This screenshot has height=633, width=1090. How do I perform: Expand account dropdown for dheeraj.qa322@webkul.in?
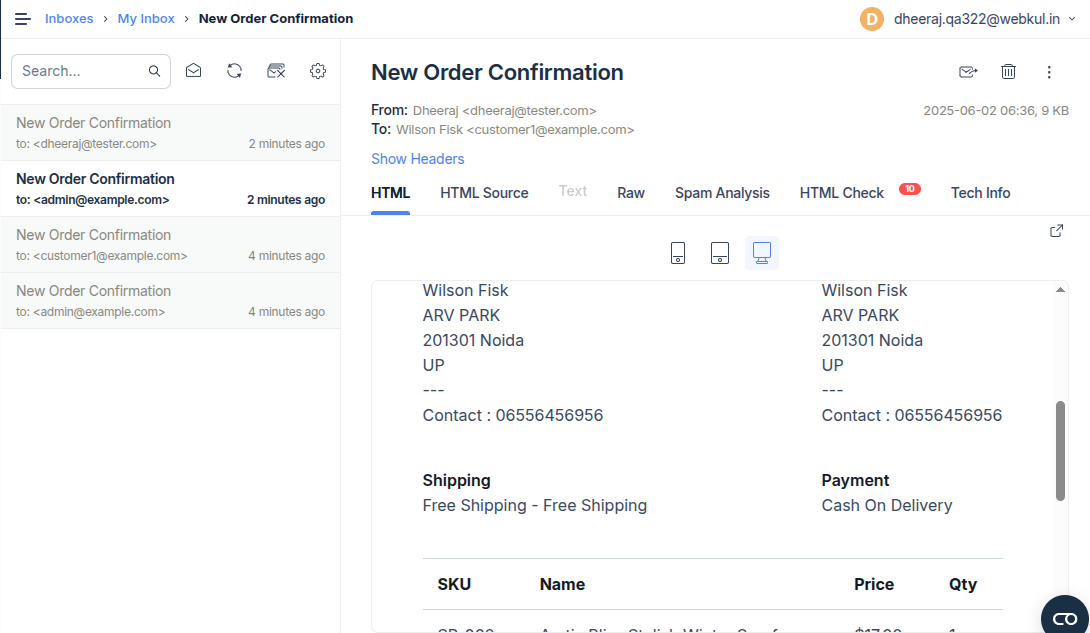(x=1073, y=19)
